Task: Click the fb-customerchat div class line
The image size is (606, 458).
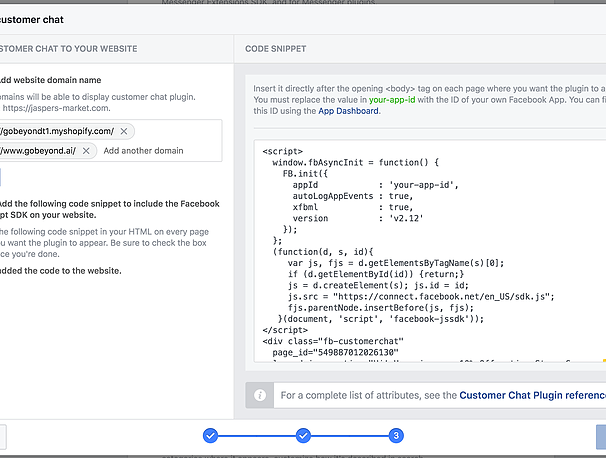Action: coord(333,341)
